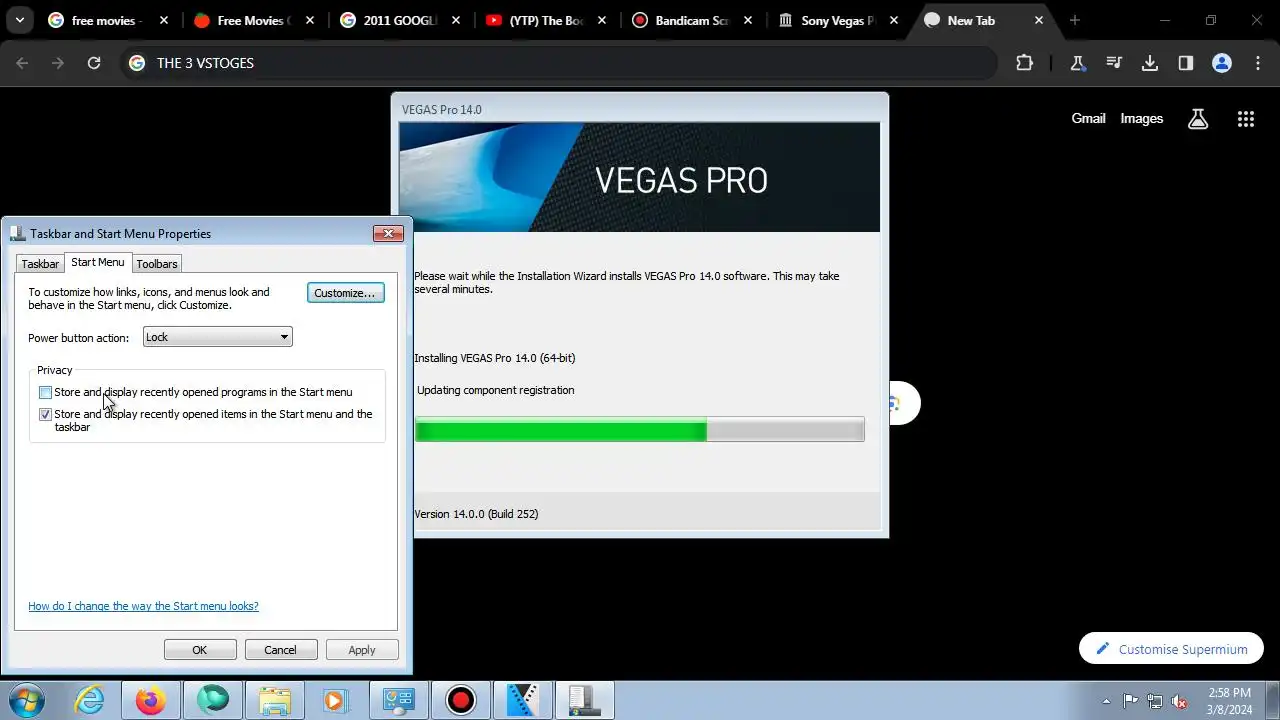Show hidden system tray icons arrow
Viewport: 1280px width, 720px height.
pos(1106,701)
